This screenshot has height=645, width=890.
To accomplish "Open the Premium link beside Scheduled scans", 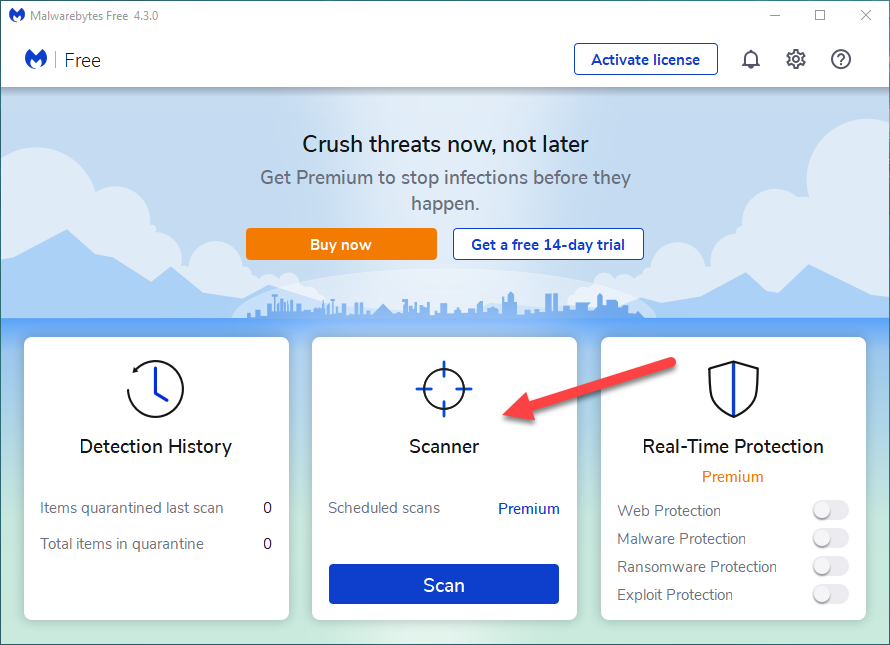I will (529, 508).
